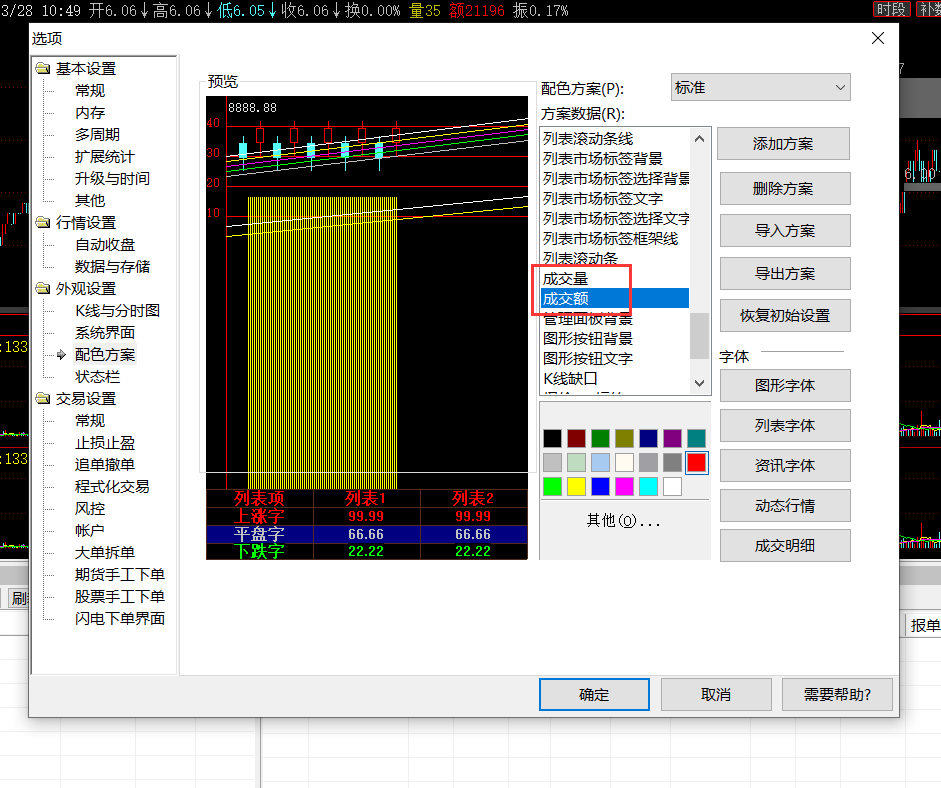Open the 配色方案 dropdown showing 标准

[760, 88]
